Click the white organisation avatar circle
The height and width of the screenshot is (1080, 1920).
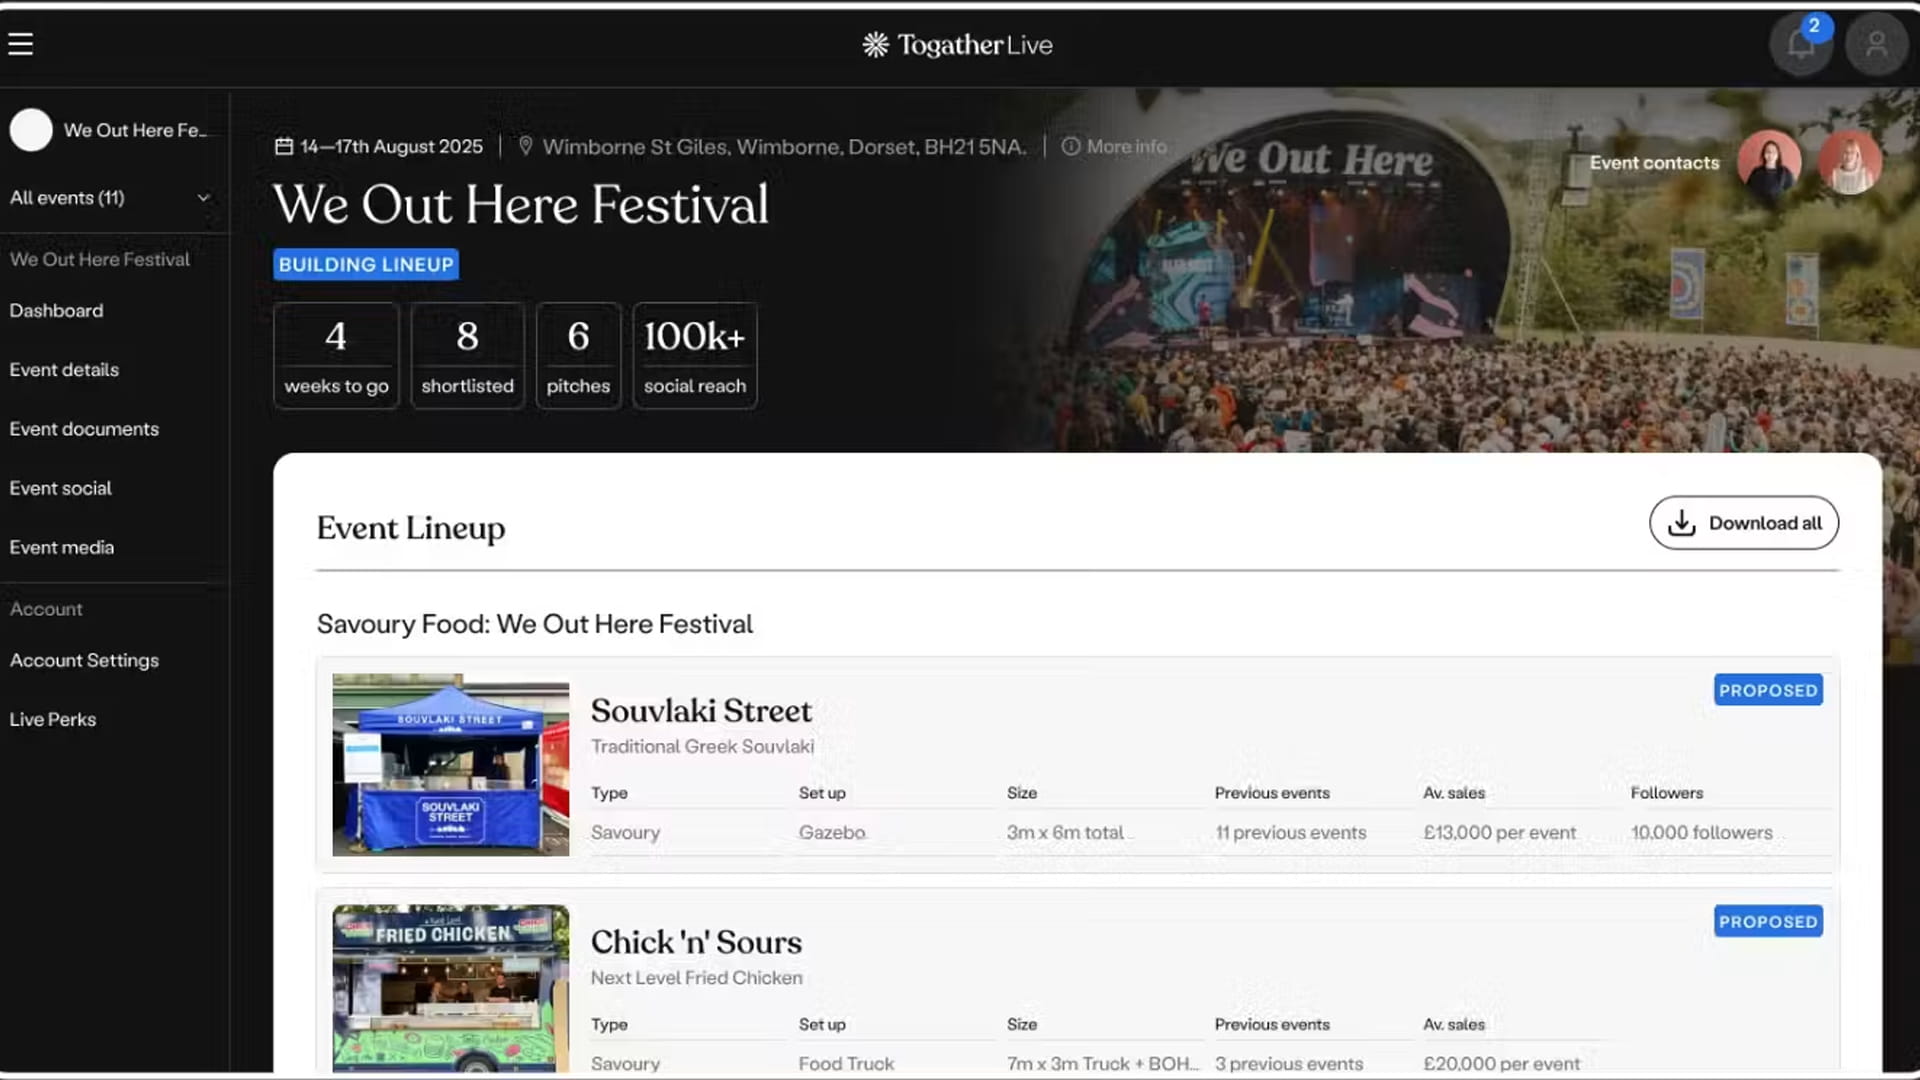pyautogui.click(x=31, y=130)
